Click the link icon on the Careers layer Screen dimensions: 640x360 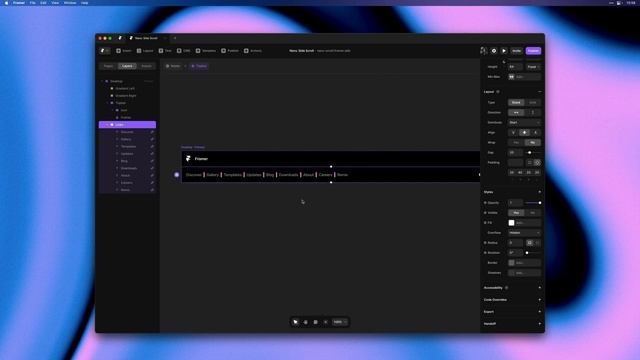coord(152,183)
